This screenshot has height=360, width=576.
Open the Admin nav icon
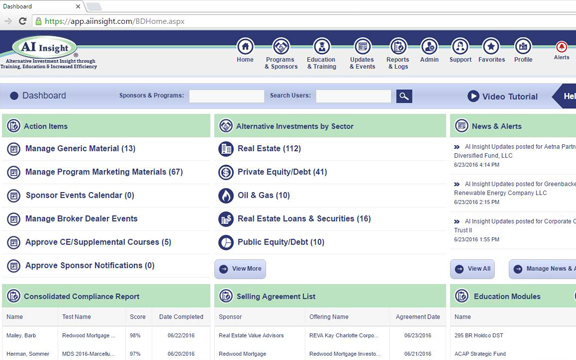[429, 47]
